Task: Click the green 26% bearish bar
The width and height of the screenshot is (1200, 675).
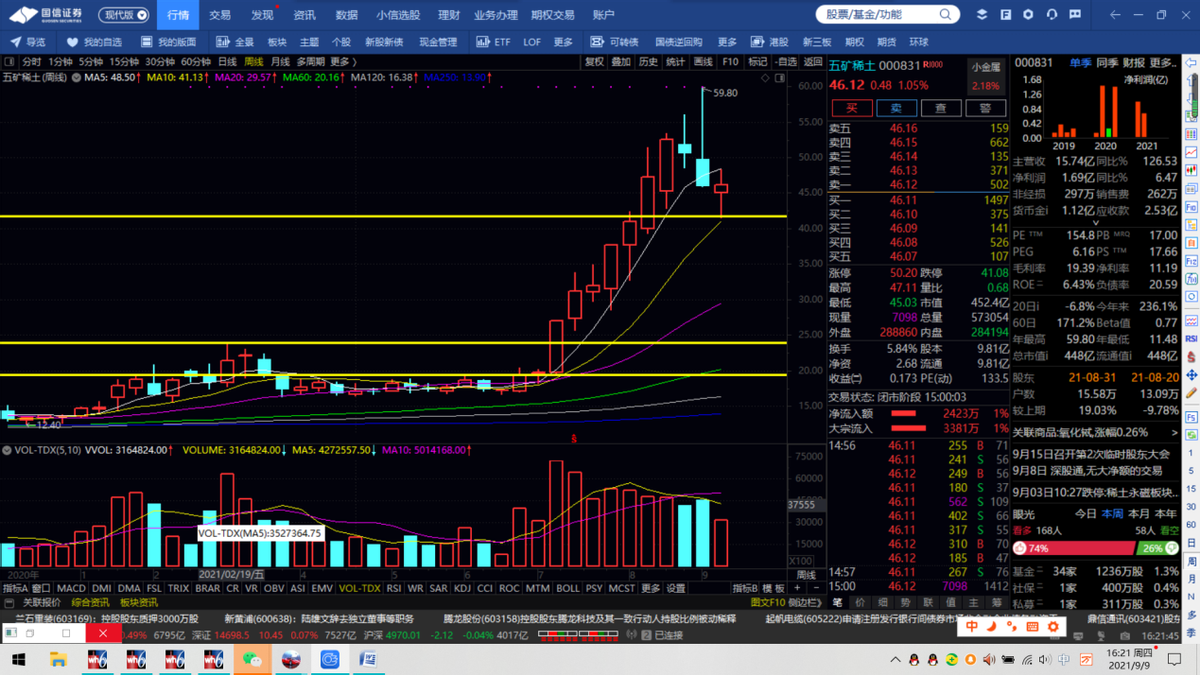Action: [1158, 548]
